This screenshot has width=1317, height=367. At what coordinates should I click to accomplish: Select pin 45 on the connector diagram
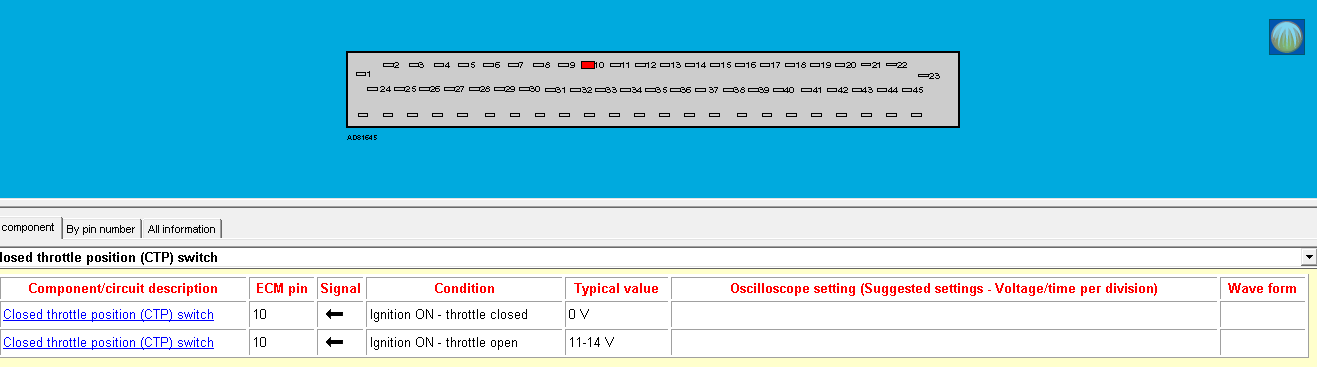(912, 90)
